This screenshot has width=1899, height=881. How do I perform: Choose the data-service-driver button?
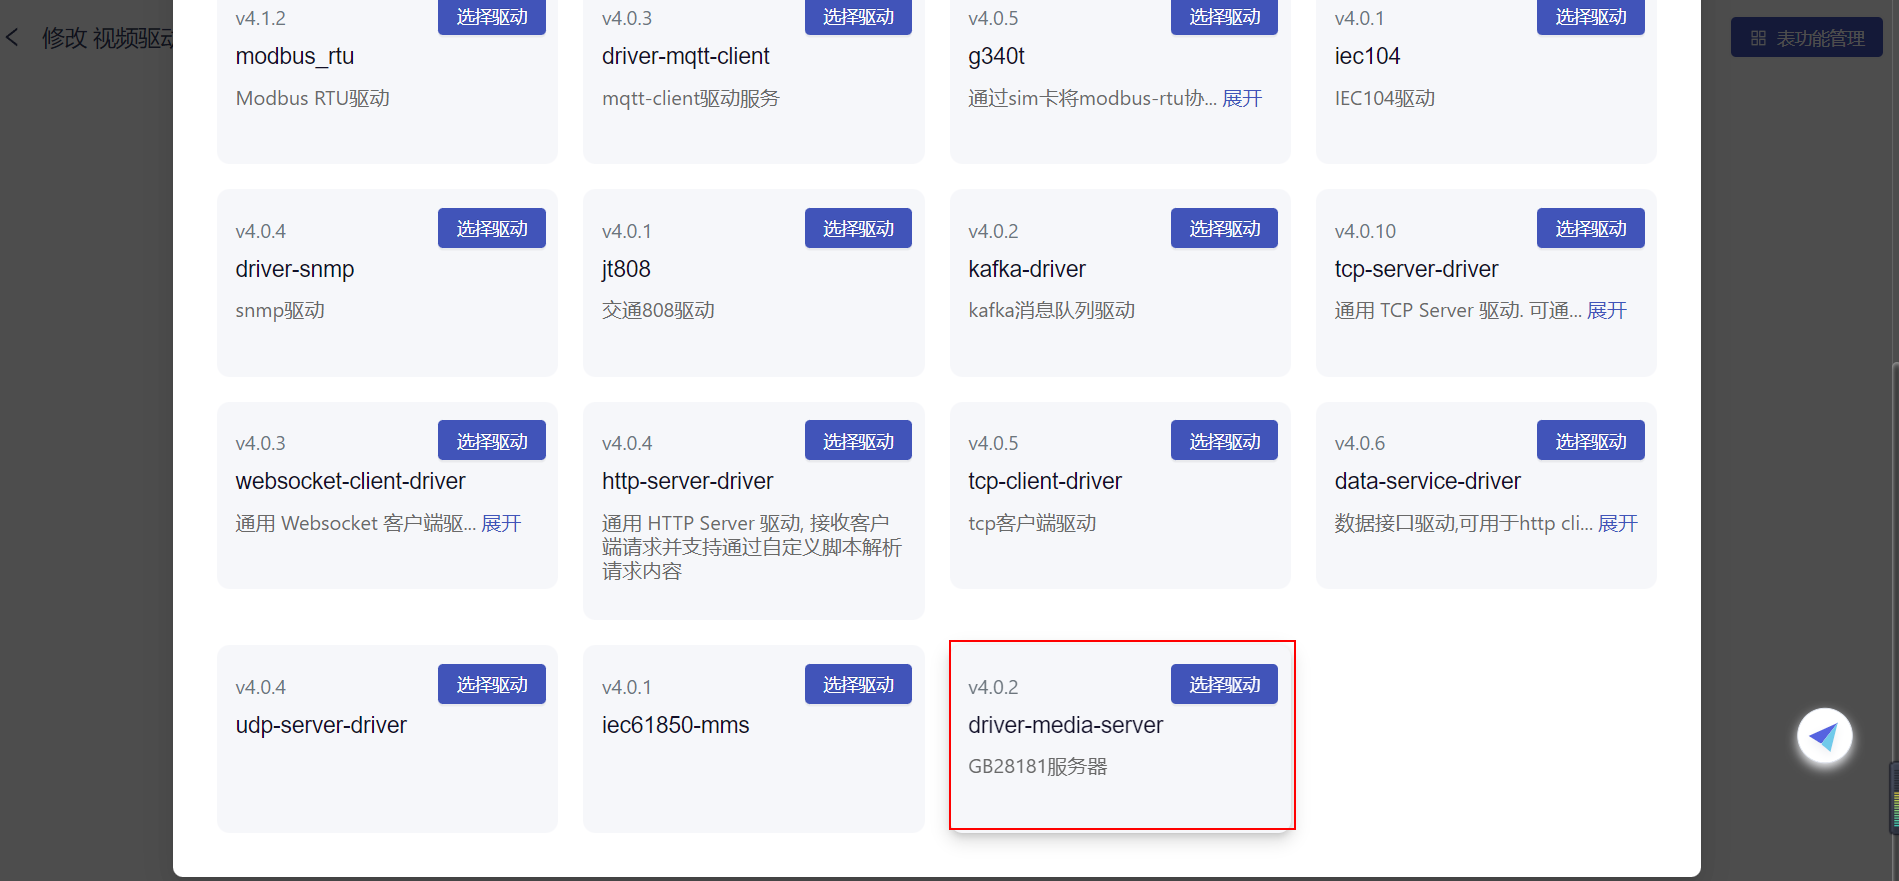1590,441
